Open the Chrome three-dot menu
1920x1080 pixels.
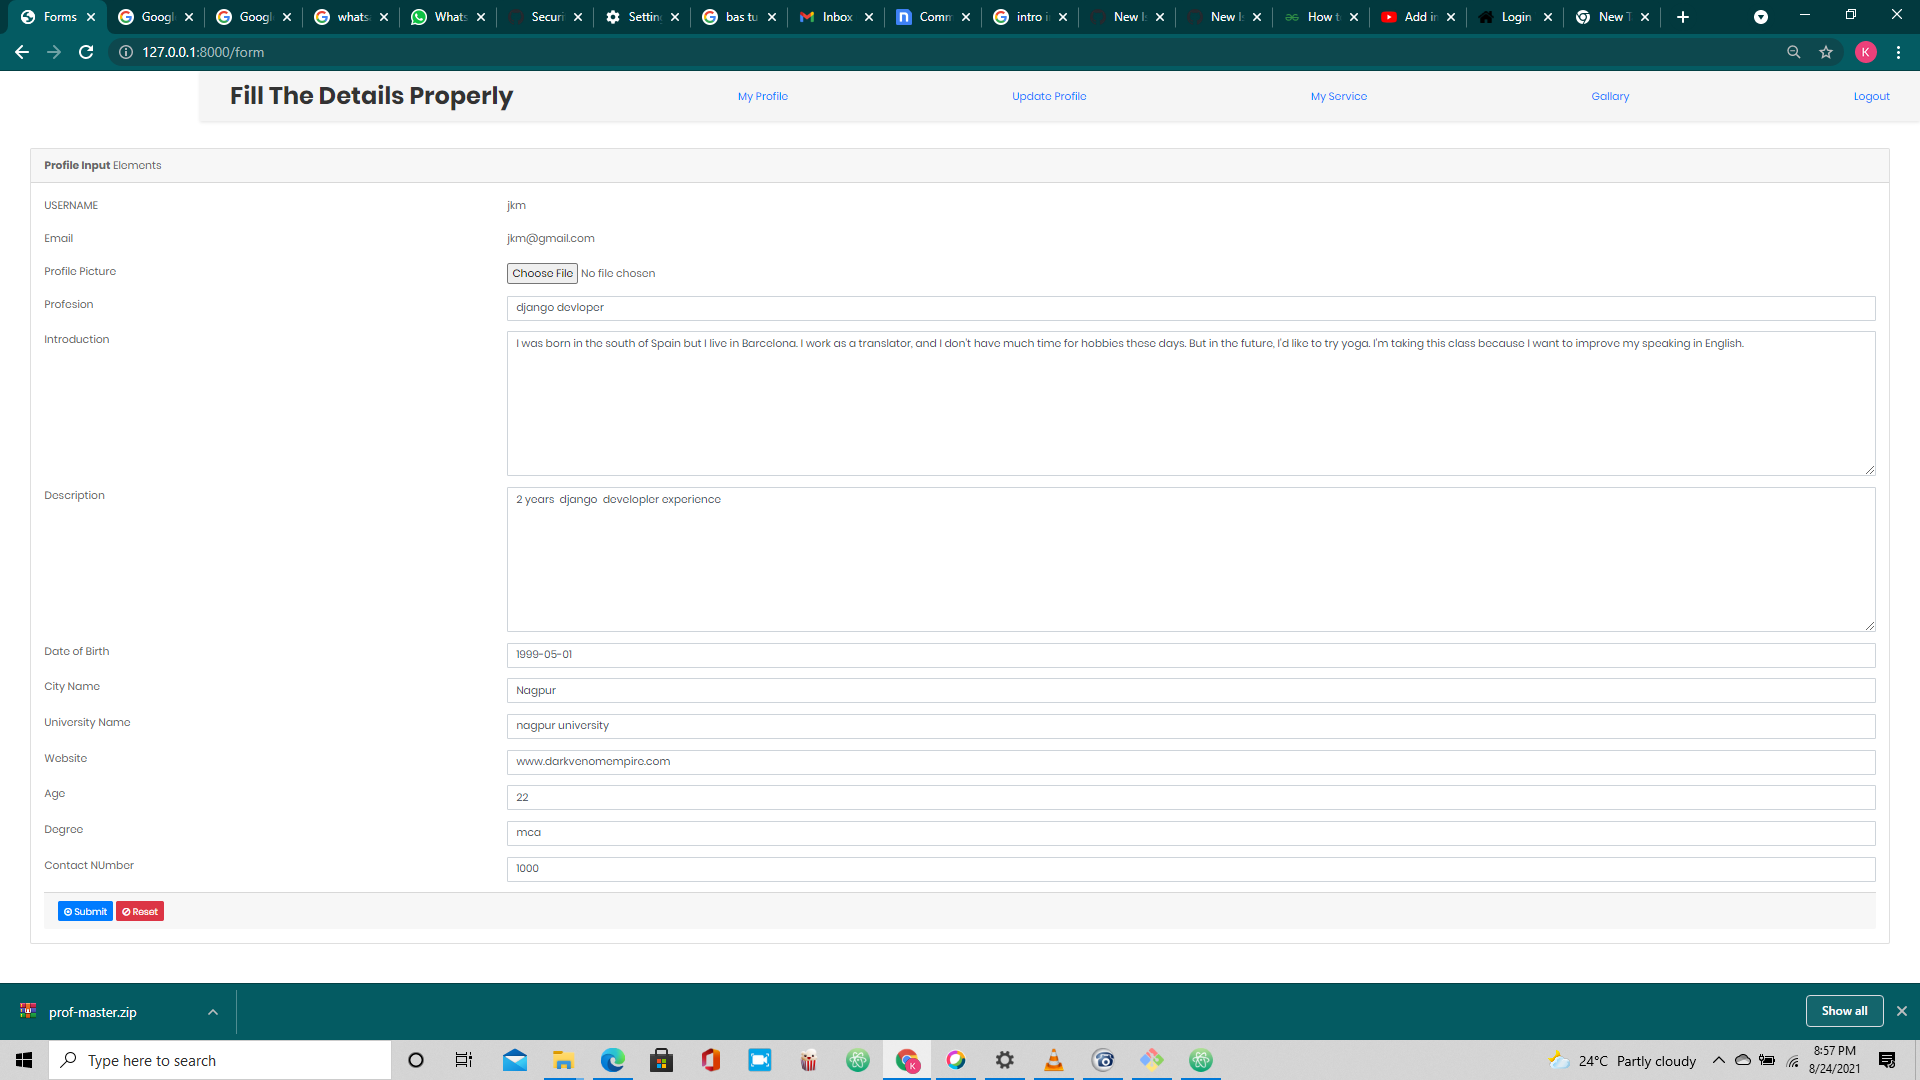[1899, 52]
